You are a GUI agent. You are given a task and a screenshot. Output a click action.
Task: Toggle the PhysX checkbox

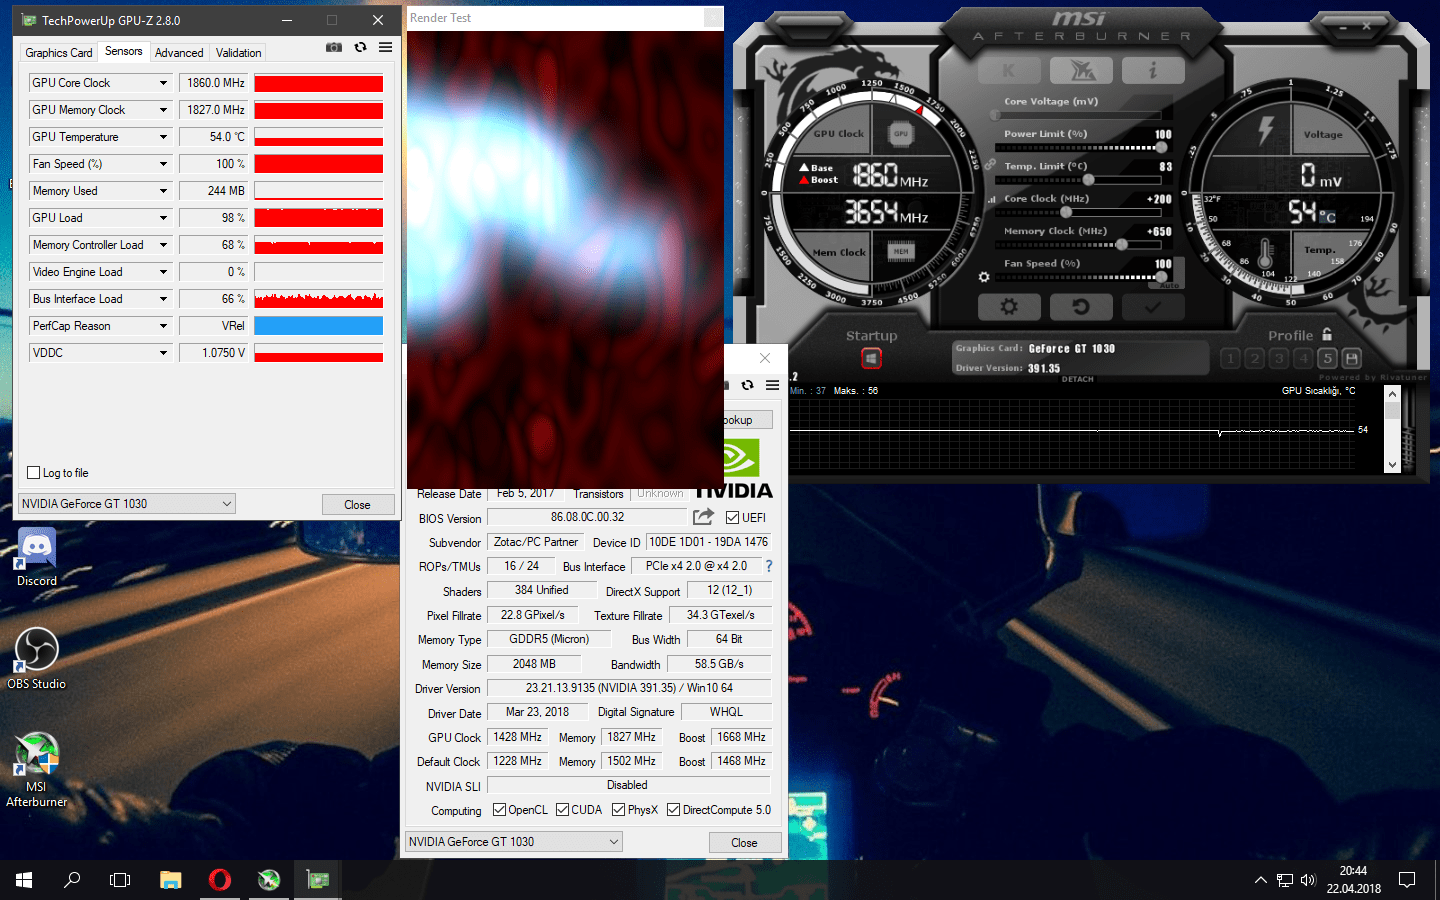pyautogui.click(x=619, y=810)
